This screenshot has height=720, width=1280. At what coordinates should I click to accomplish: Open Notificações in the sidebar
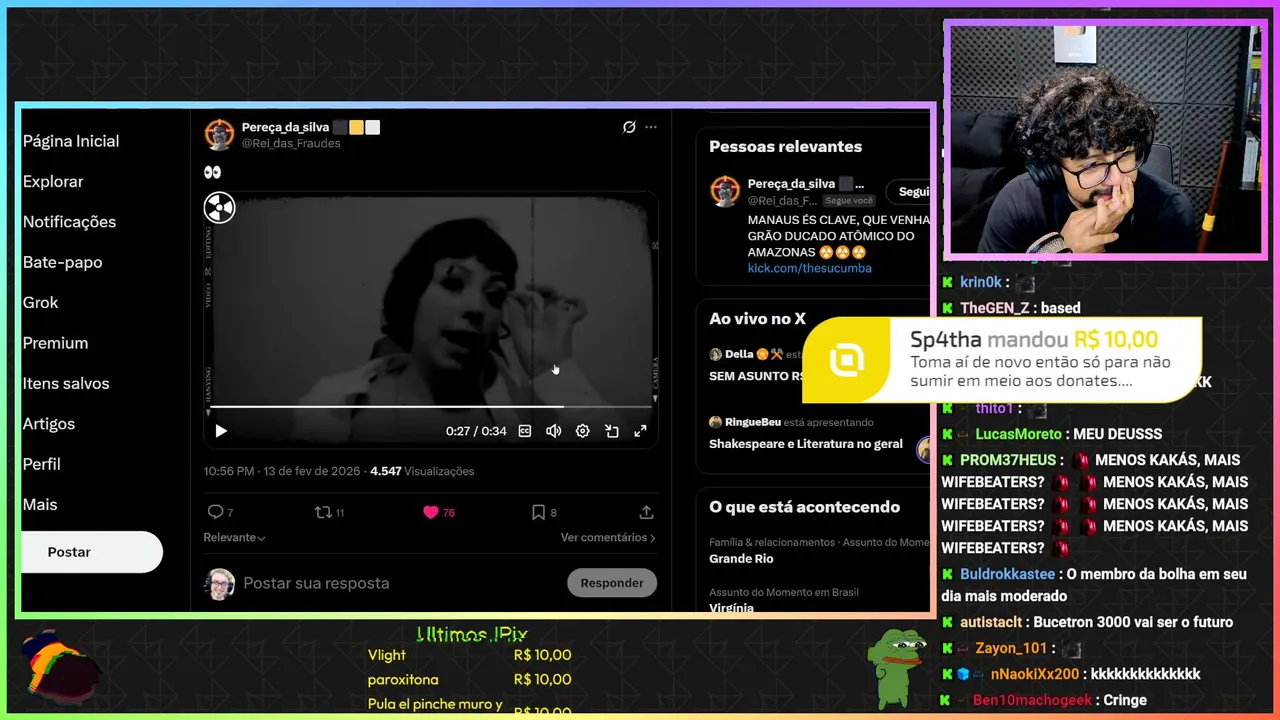tap(69, 222)
